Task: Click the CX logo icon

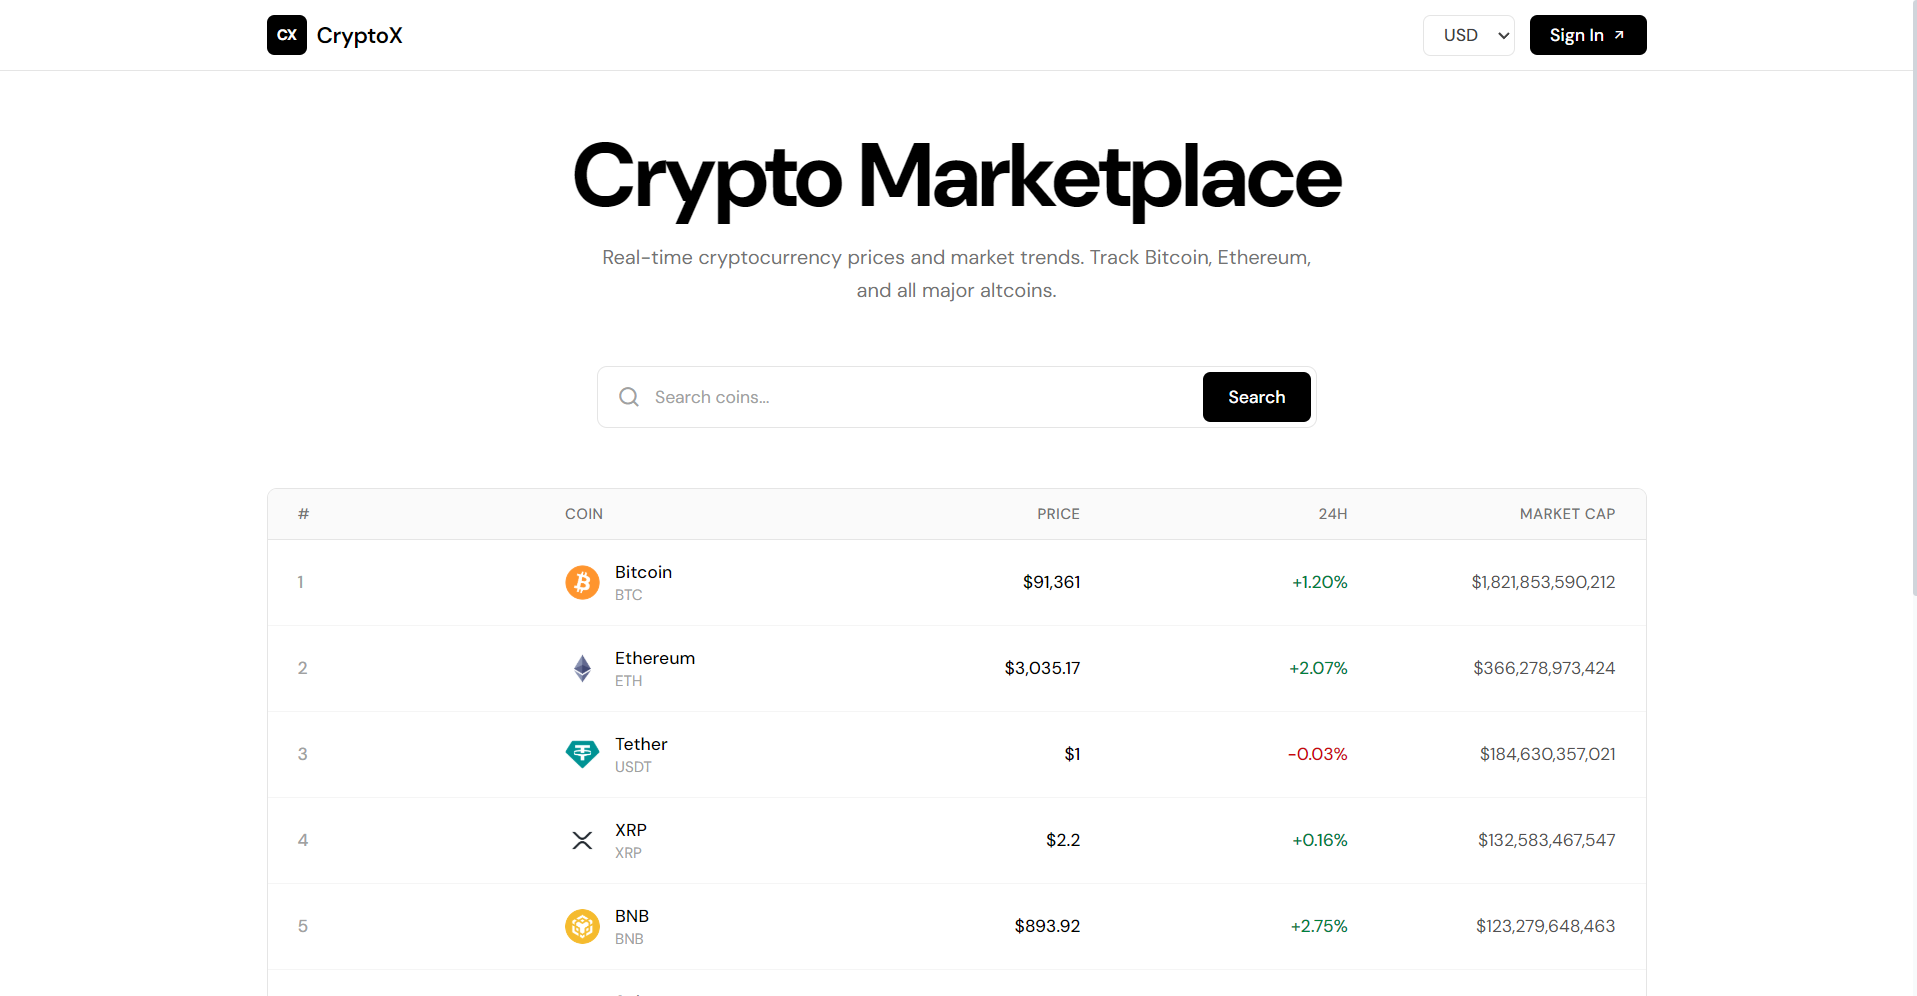Action: click(x=287, y=35)
